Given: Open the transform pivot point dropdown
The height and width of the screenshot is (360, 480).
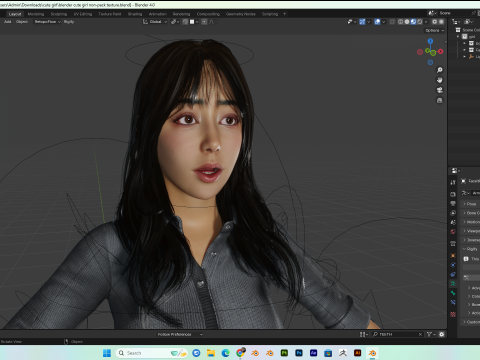Looking at the screenshot, I should pos(175,22).
